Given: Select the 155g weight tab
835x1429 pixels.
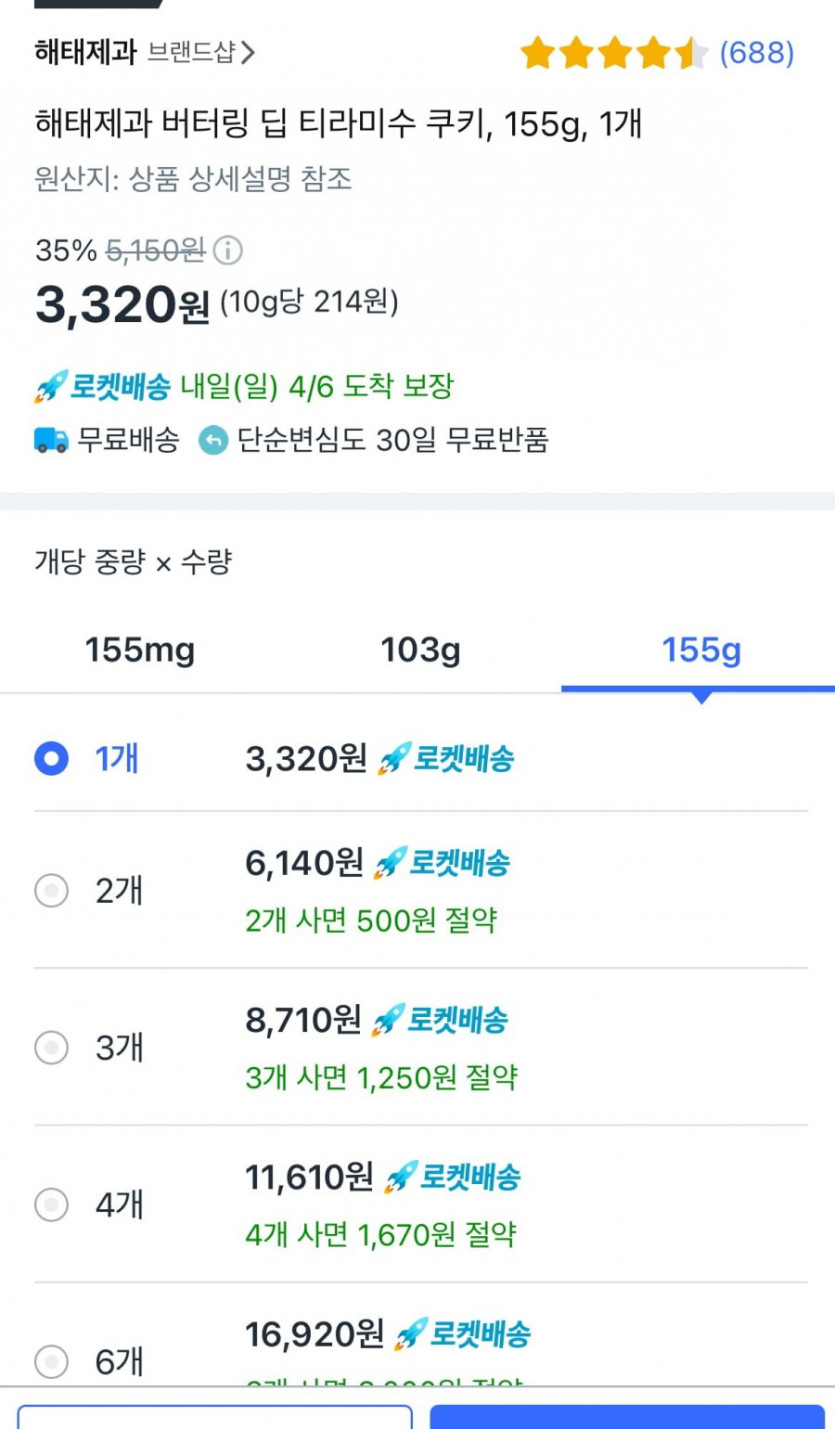Looking at the screenshot, I should tap(700, 651).
